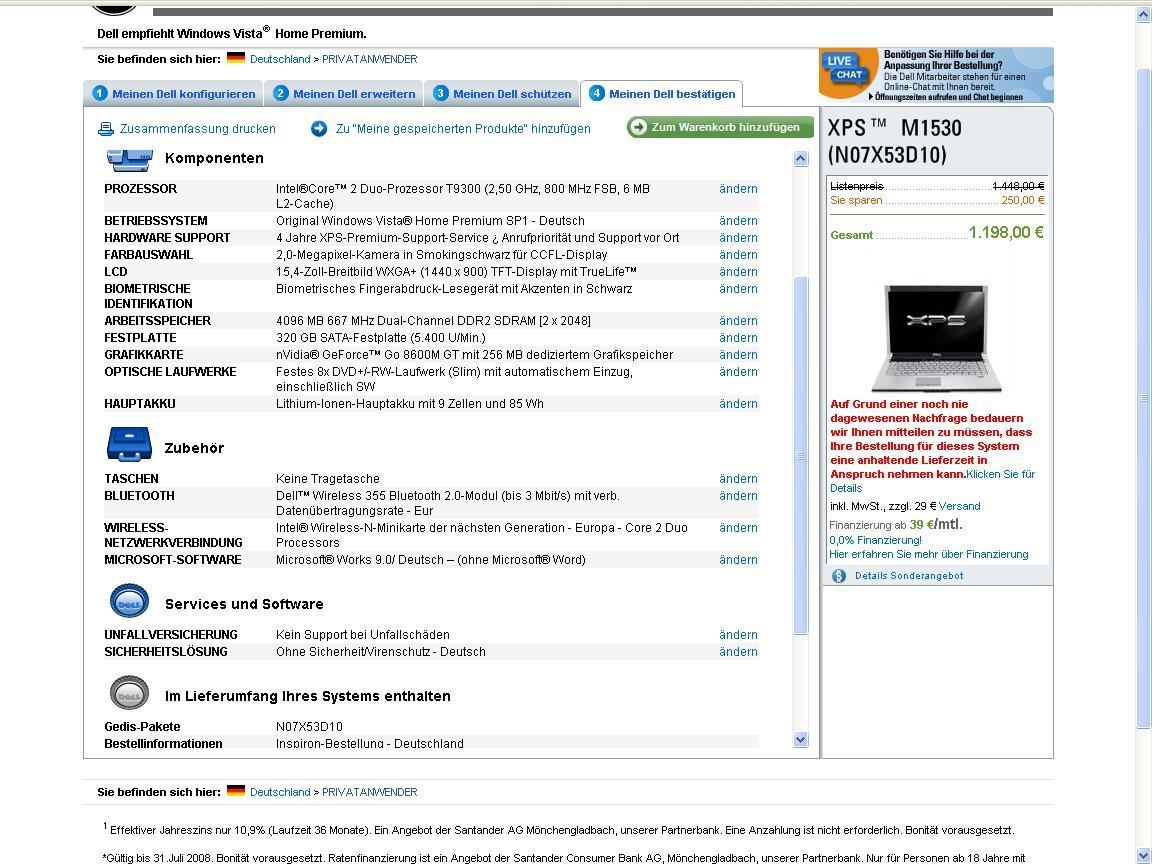Click the printer icon for Zusammenfassung drucken
This screenshot has width=1152, height=864.
point(106,129)
